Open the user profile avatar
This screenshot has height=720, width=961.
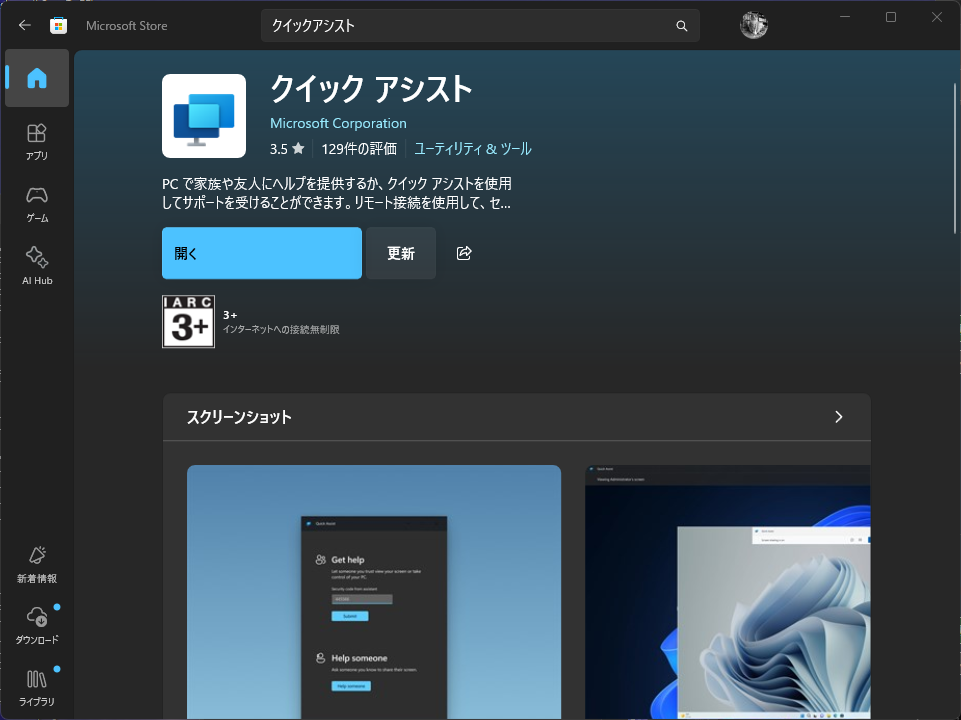point(753,25)
